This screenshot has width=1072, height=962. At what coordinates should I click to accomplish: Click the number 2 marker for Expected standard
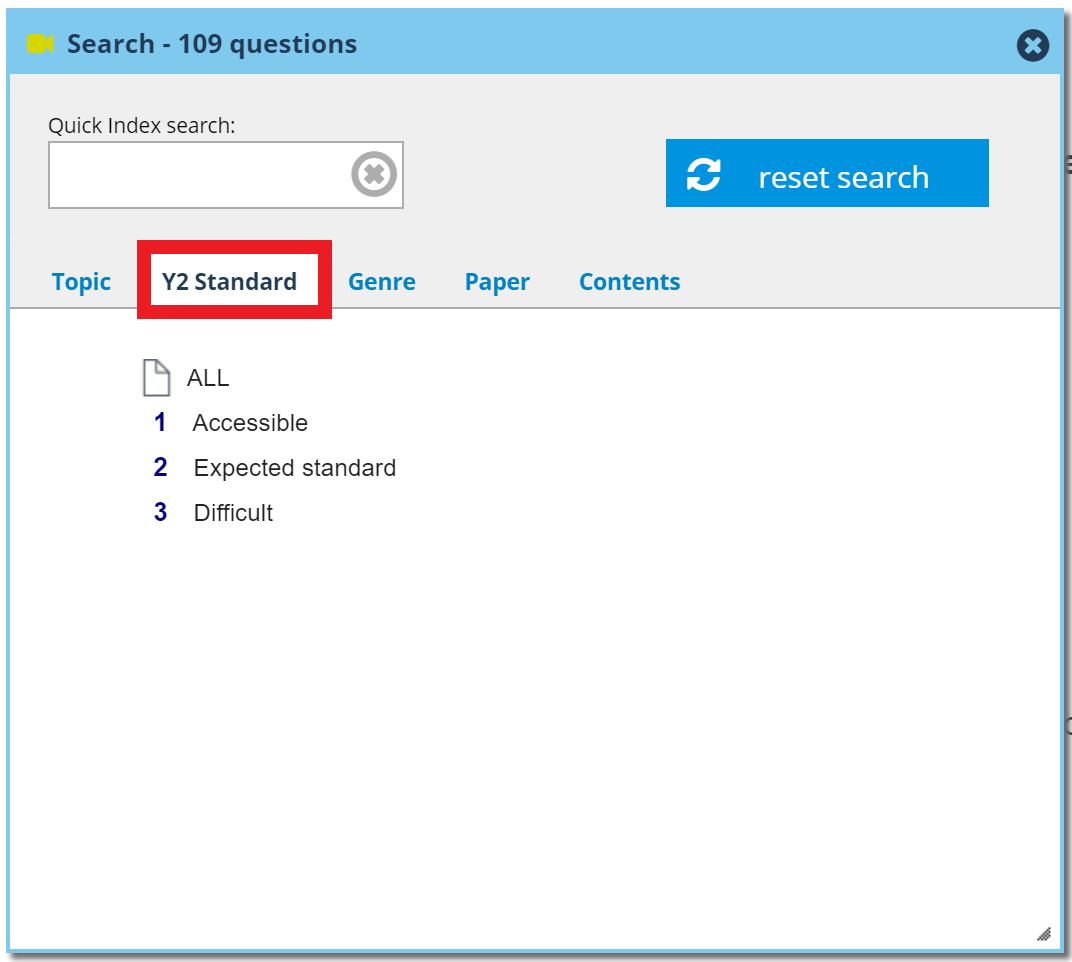160,468
